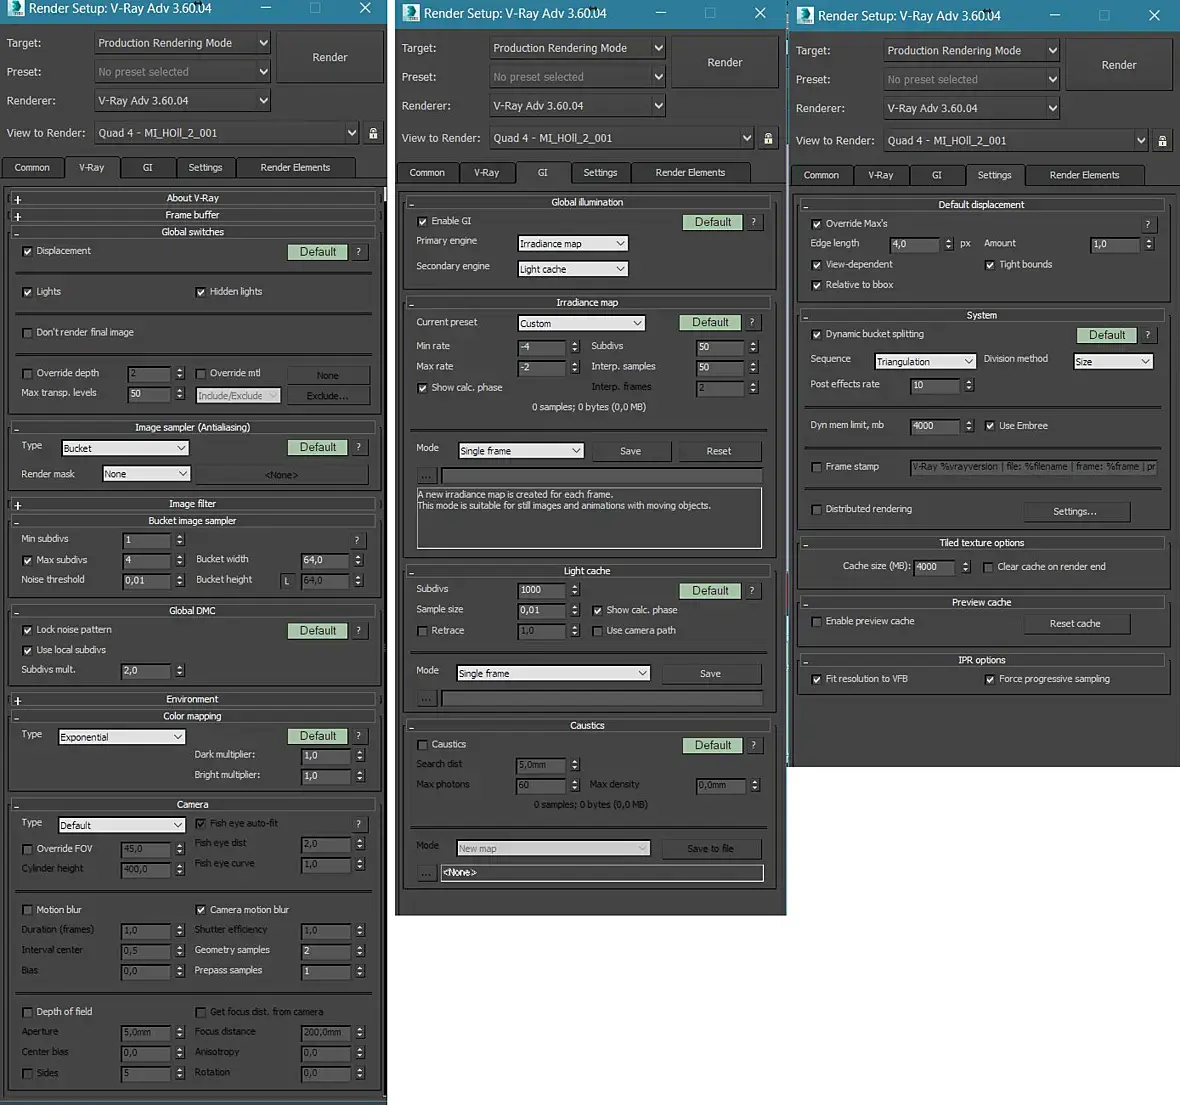Open help for Default displacement rollout

click(1148, 224)
